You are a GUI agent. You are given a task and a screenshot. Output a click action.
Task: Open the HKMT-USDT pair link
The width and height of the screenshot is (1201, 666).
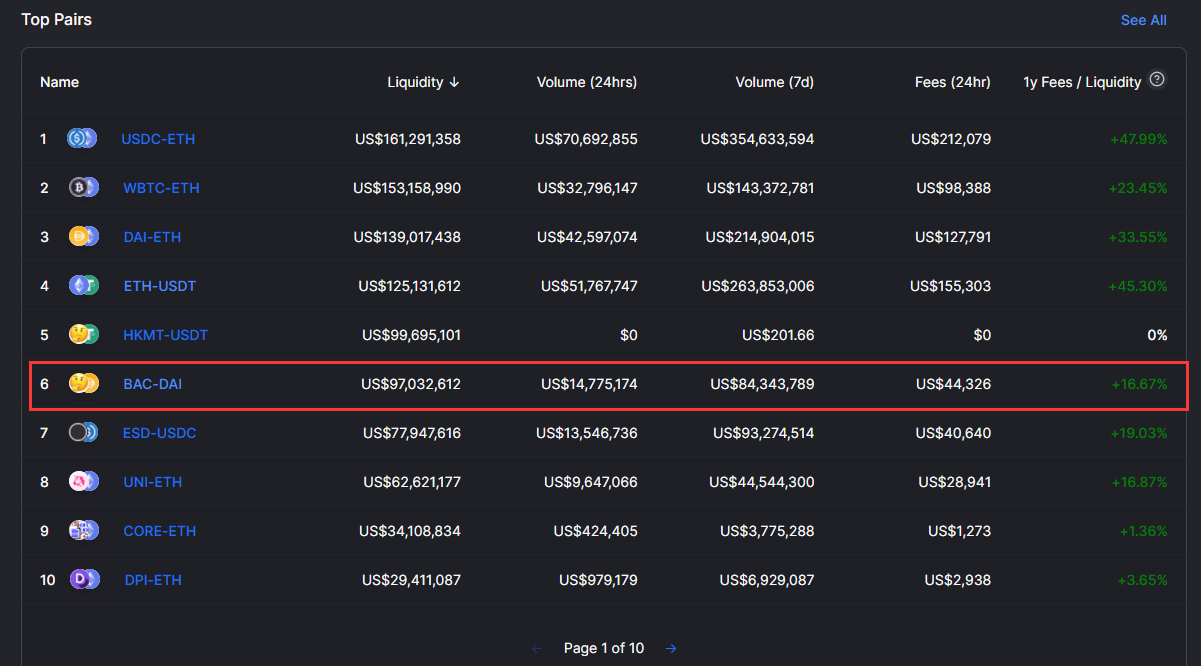[165, 335]
